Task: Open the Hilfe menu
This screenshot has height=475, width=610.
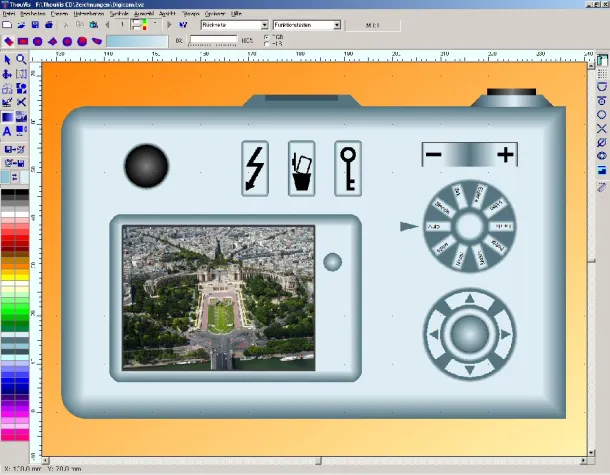Action: coord(236,15)
